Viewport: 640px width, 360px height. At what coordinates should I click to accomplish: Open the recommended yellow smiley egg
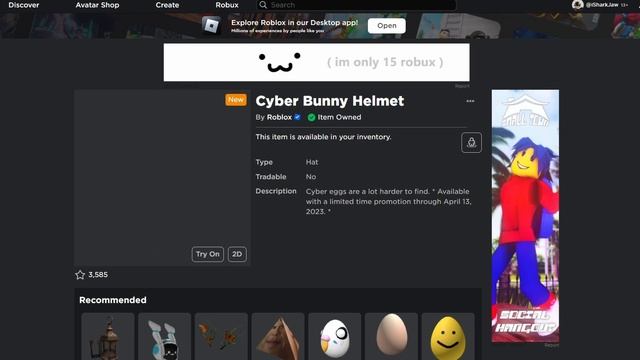point(448,337)
